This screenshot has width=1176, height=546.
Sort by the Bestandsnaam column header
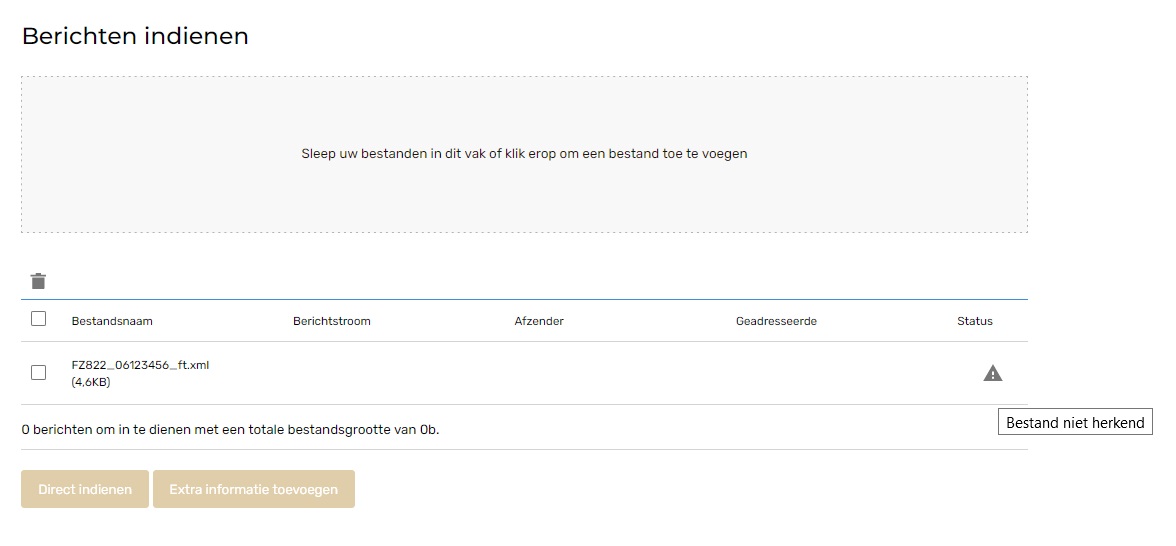112,321
